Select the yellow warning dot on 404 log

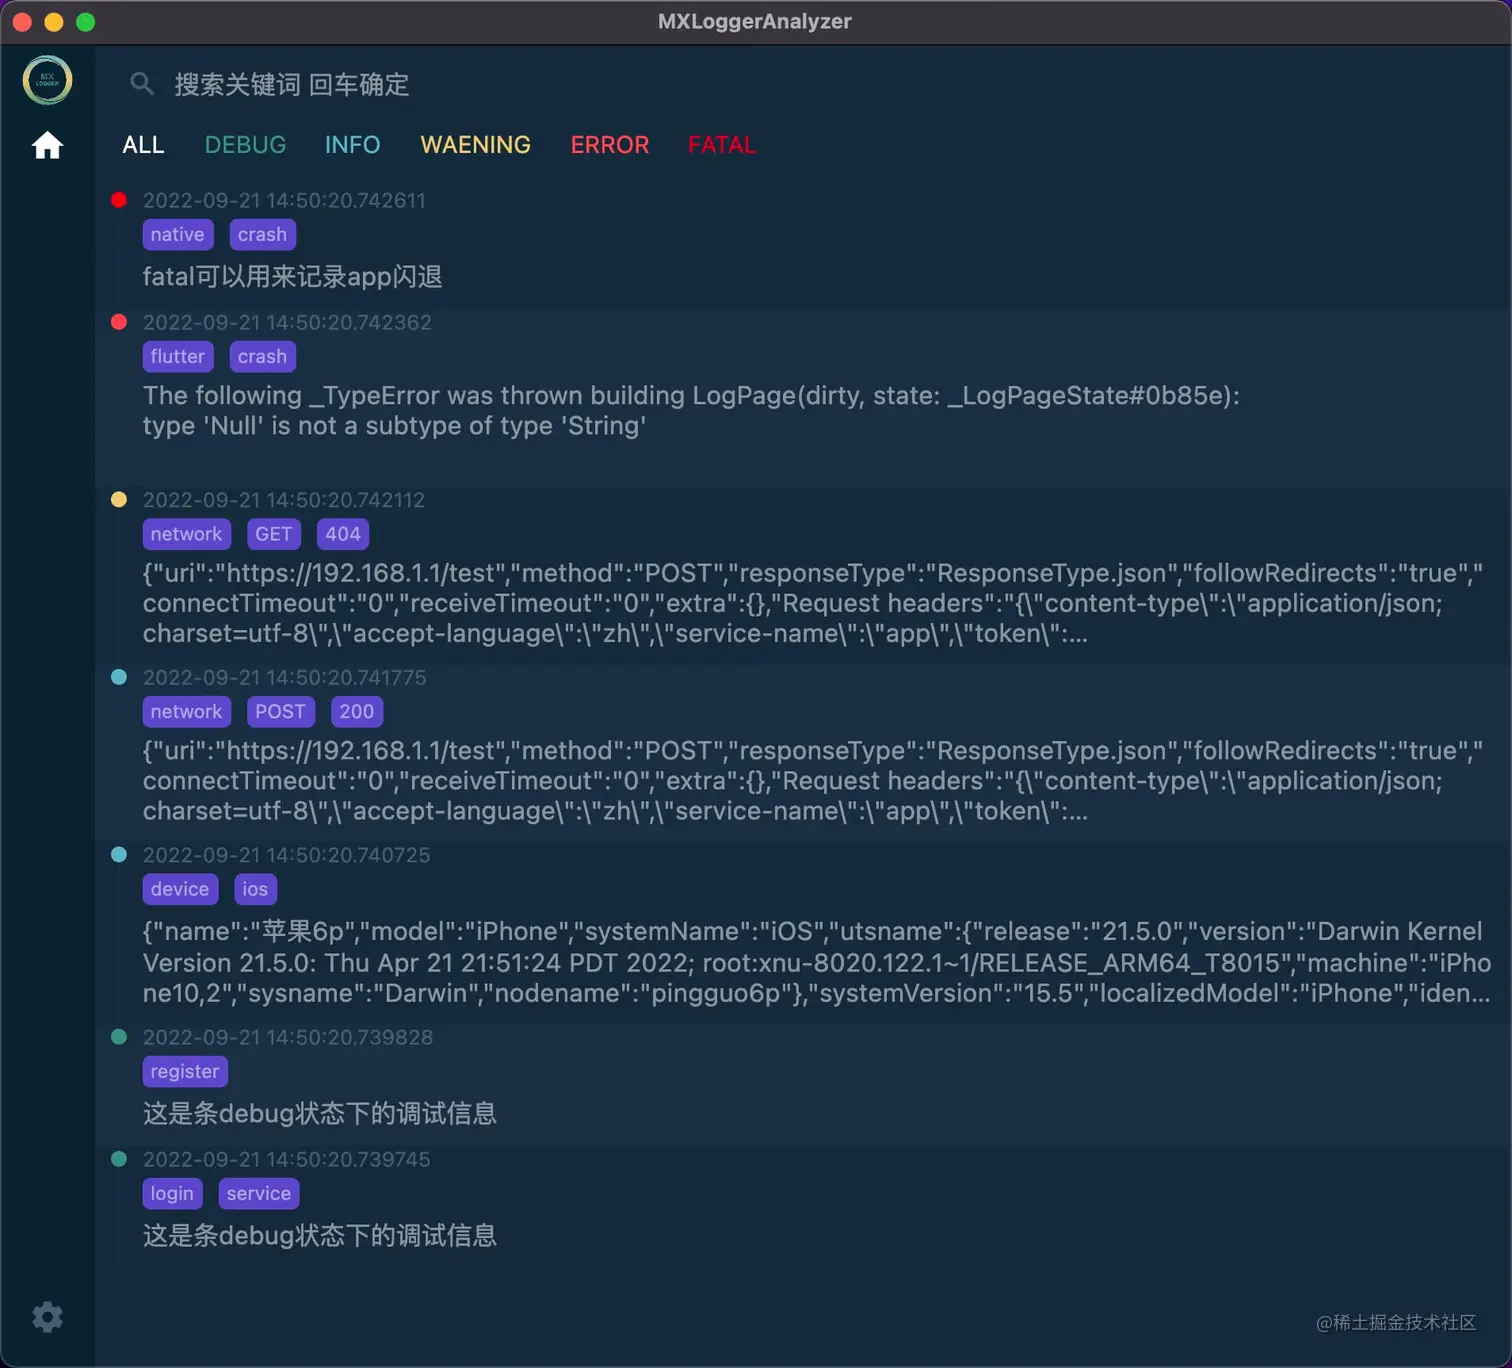pos(119,499)
